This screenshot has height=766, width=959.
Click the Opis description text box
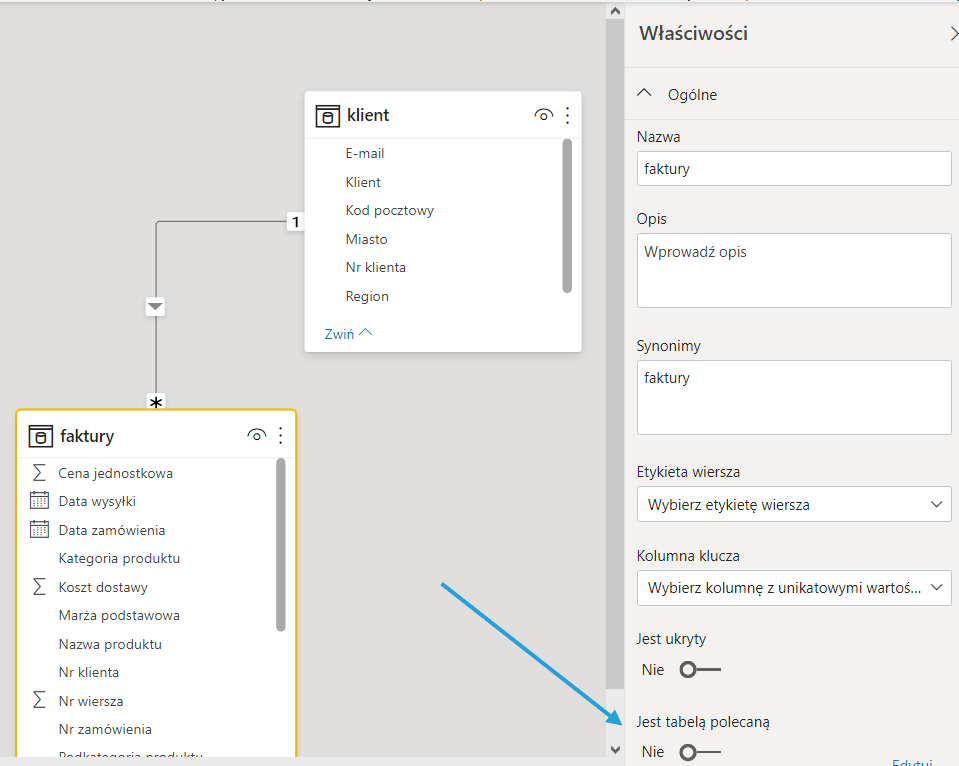(x=793, y=270)
